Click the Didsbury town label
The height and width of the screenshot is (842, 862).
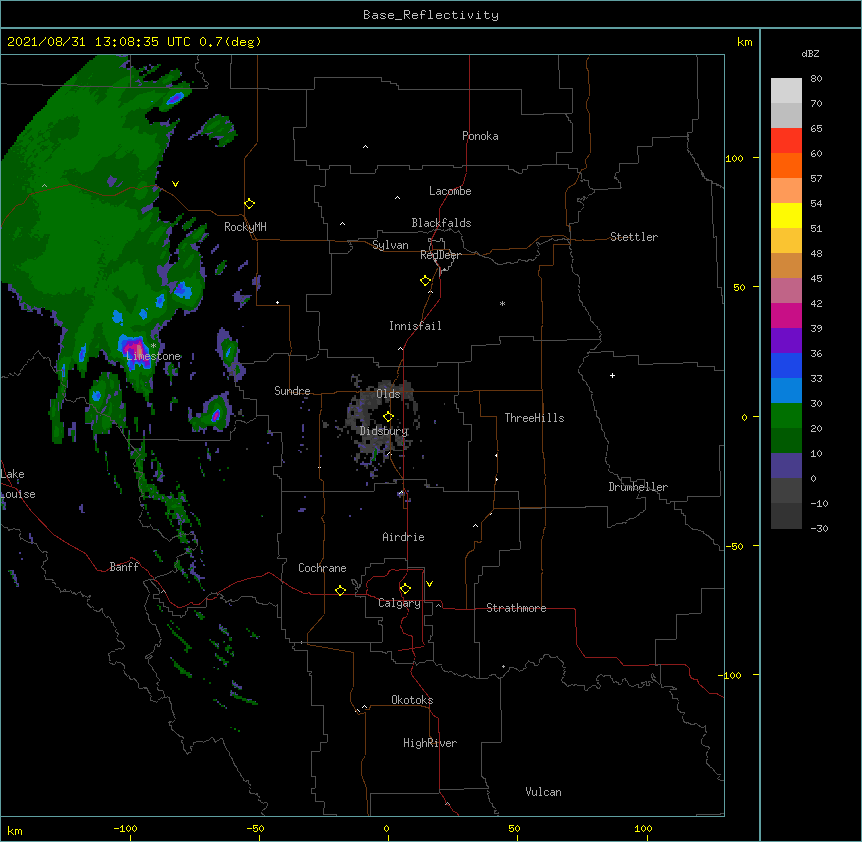click(384, 431)
